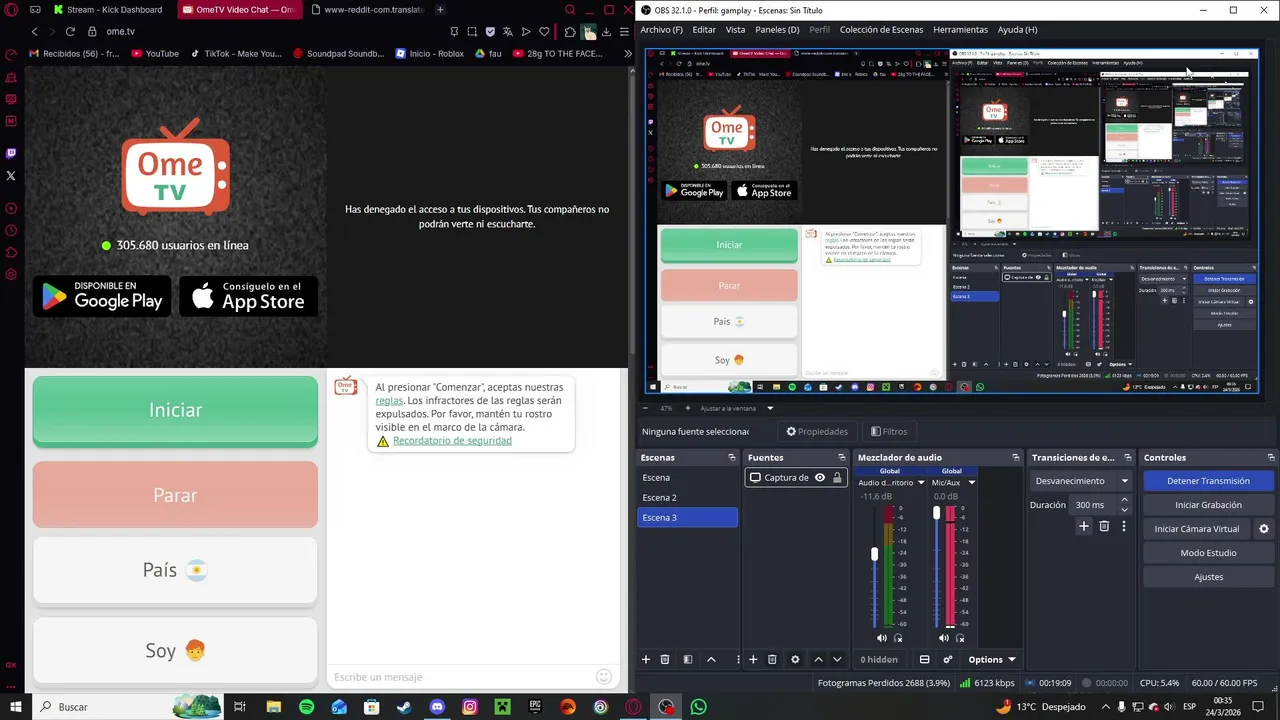Move source down in Fuentes list

point(837,659)
